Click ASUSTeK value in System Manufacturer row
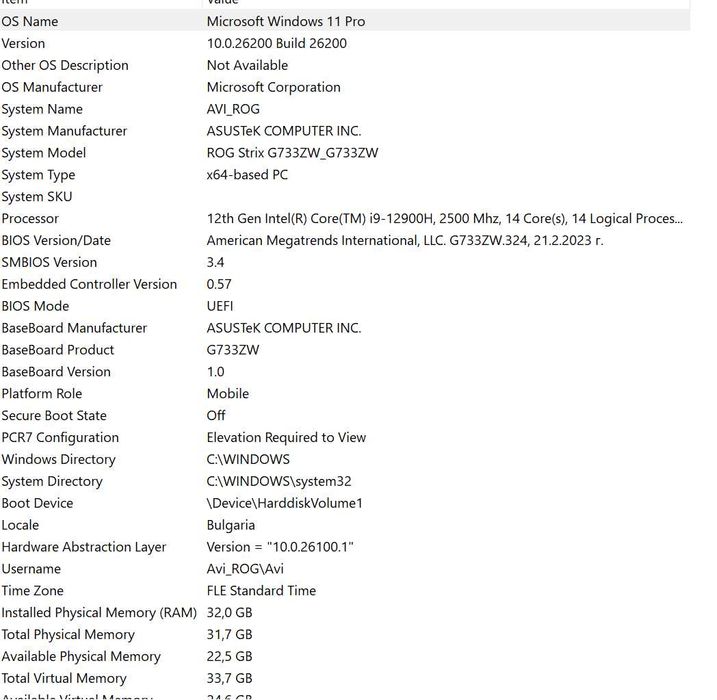 [284, 131]
